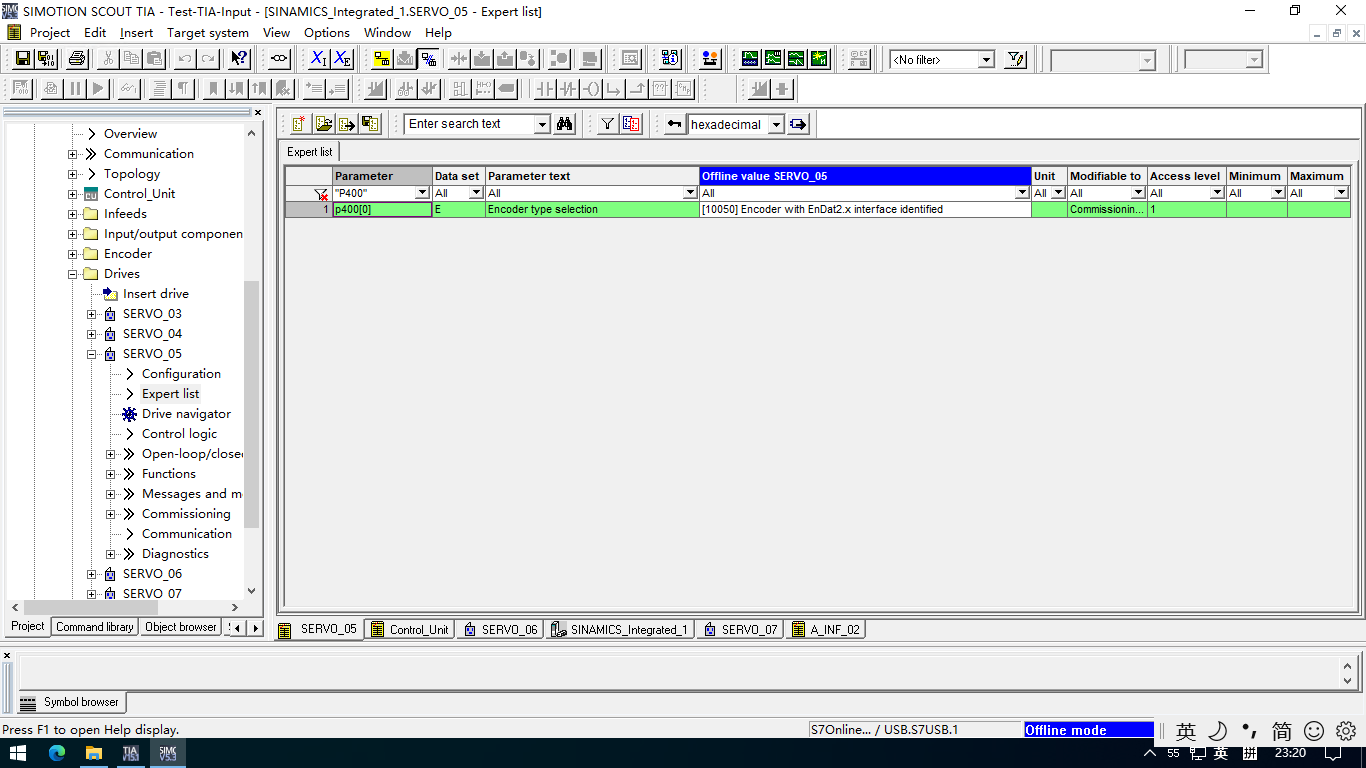
Task: Expand the SERVO_03 tree node
Action: [x=92, y=314]
